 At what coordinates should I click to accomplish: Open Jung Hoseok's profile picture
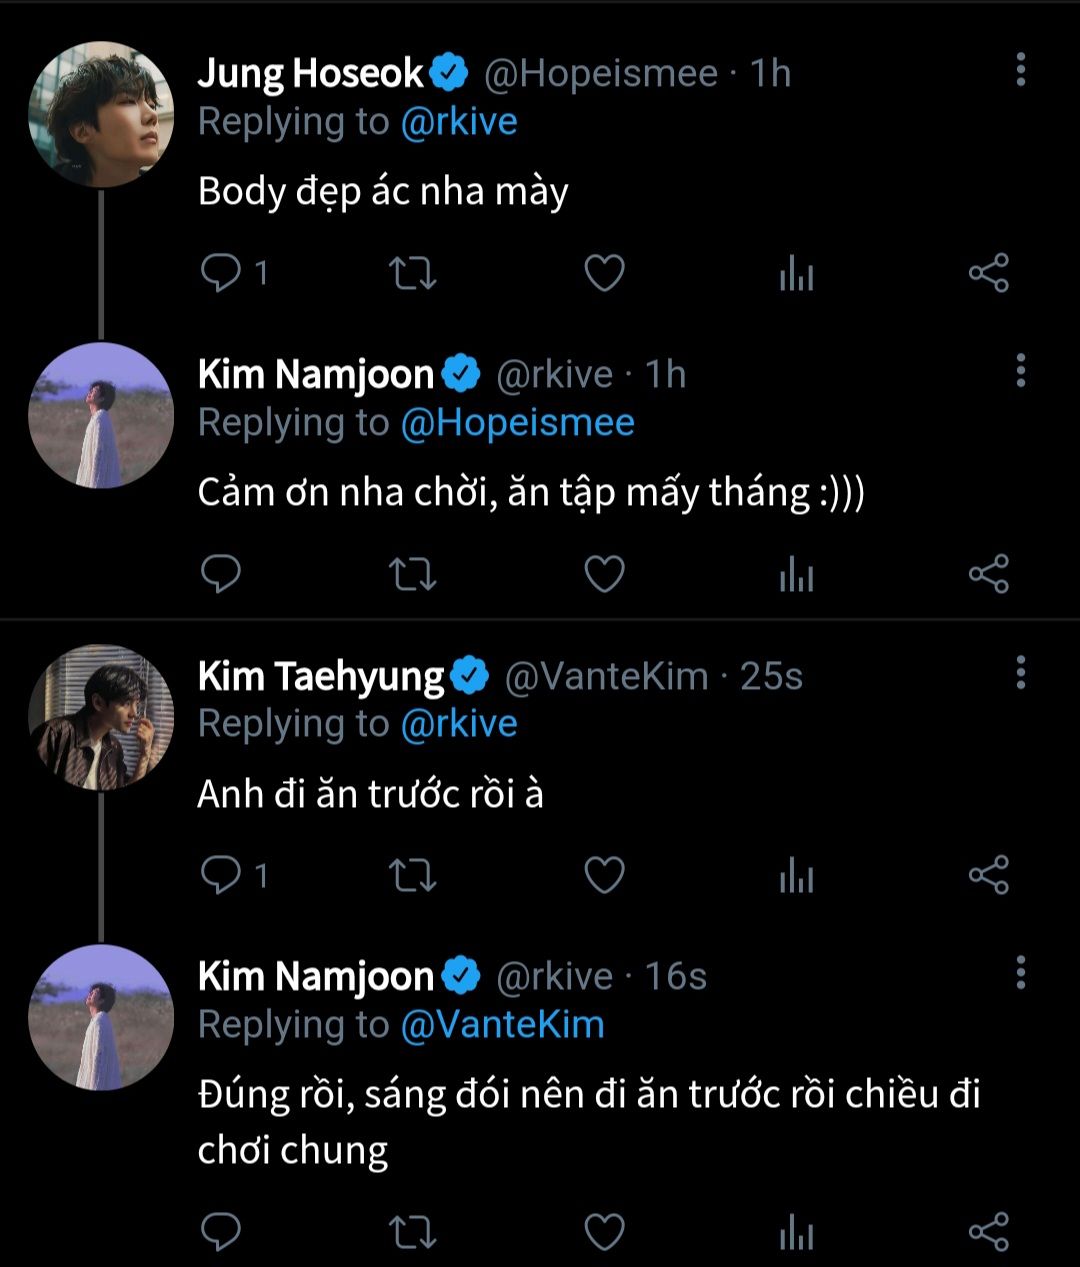pyautogui.click(x=101, y=114)
